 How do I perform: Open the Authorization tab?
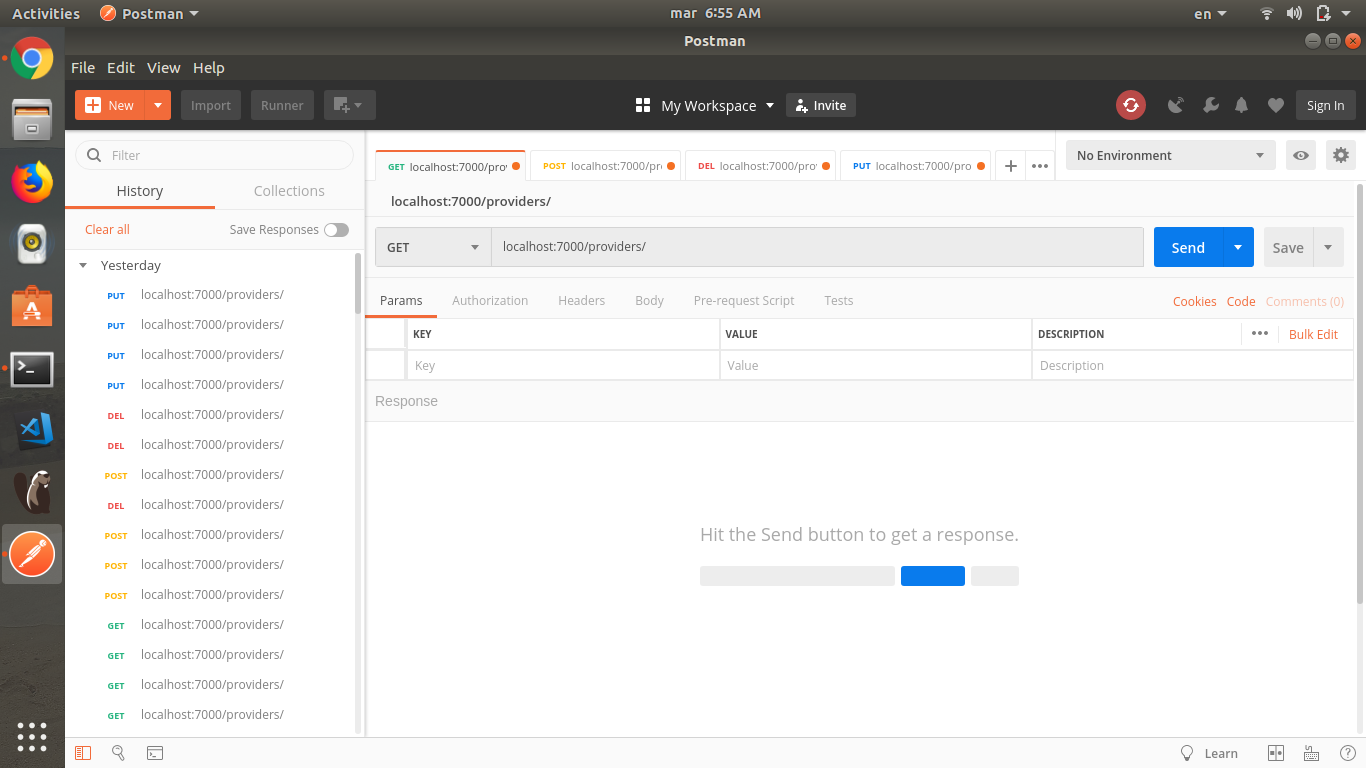(x=490, y=301)
